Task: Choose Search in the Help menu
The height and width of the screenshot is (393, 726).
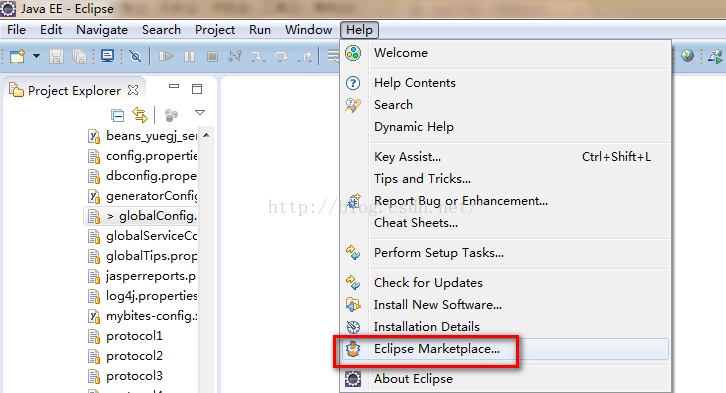Action: [x=506, y=105]
